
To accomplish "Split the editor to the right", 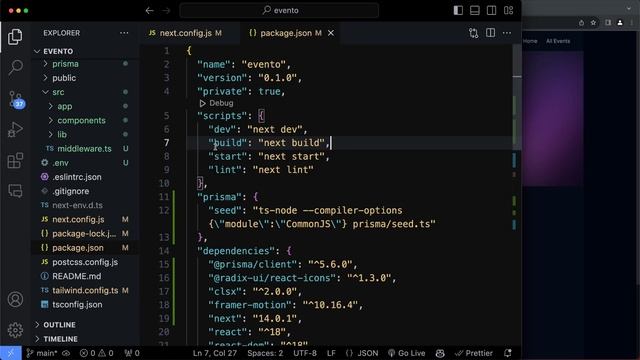I will click(490, 33).
